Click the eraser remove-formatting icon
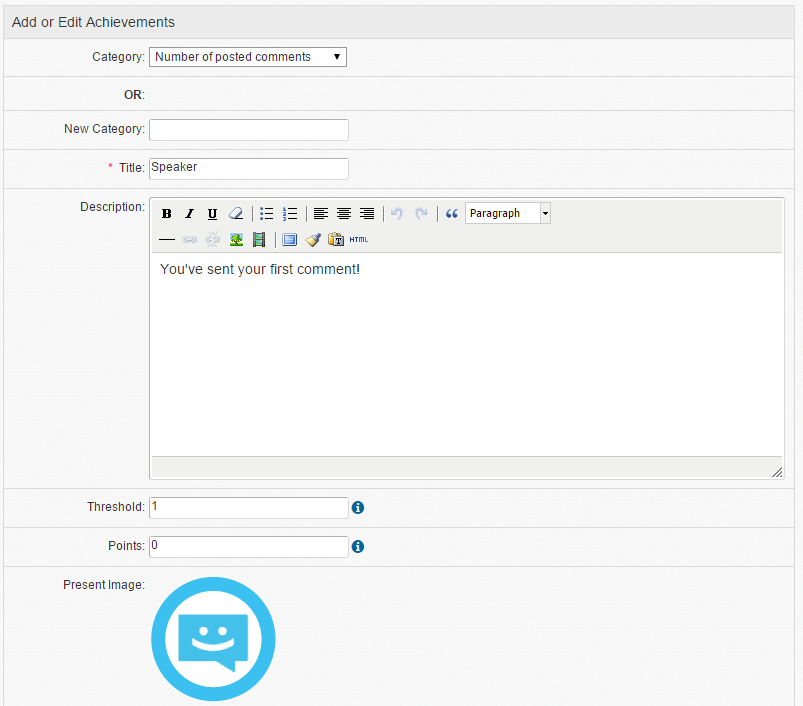 tap(236, 214)
